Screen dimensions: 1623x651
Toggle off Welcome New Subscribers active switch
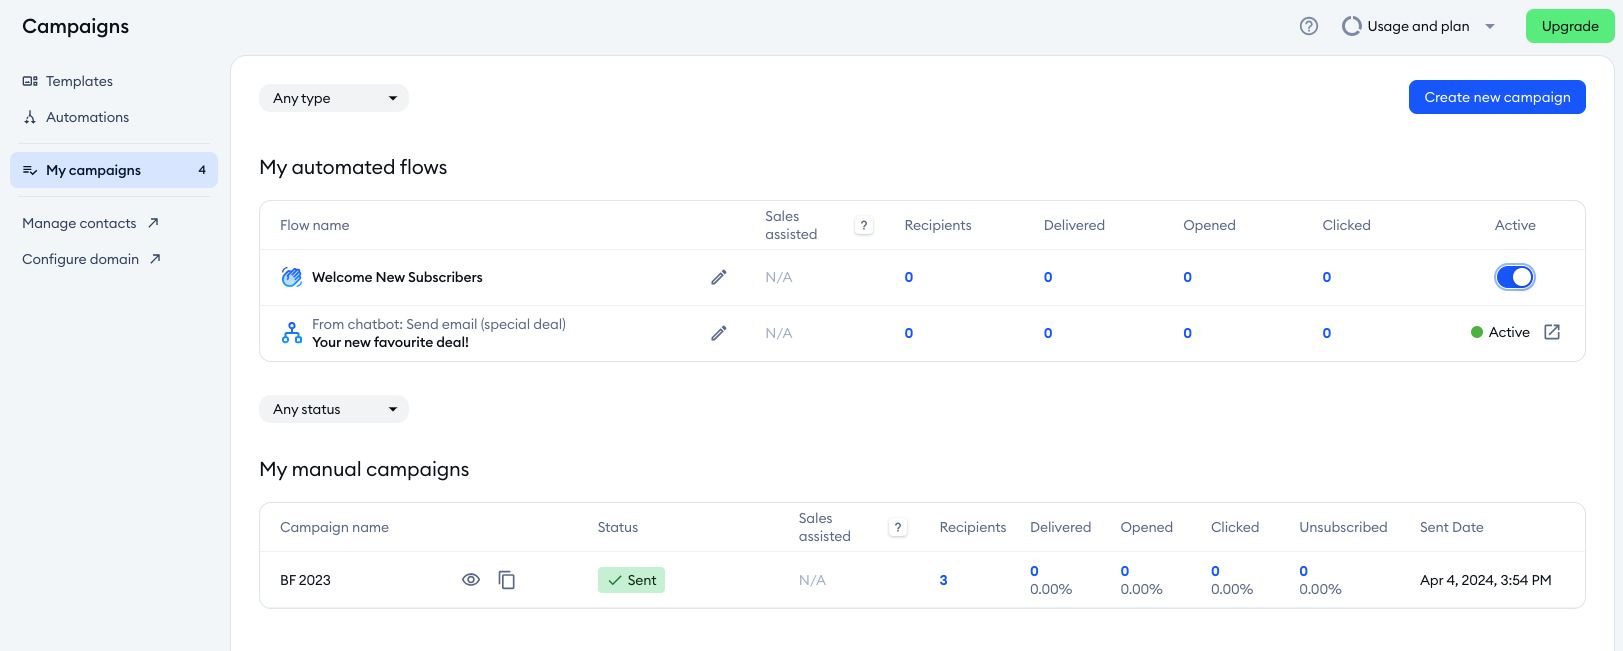[x=1514, y=277]
